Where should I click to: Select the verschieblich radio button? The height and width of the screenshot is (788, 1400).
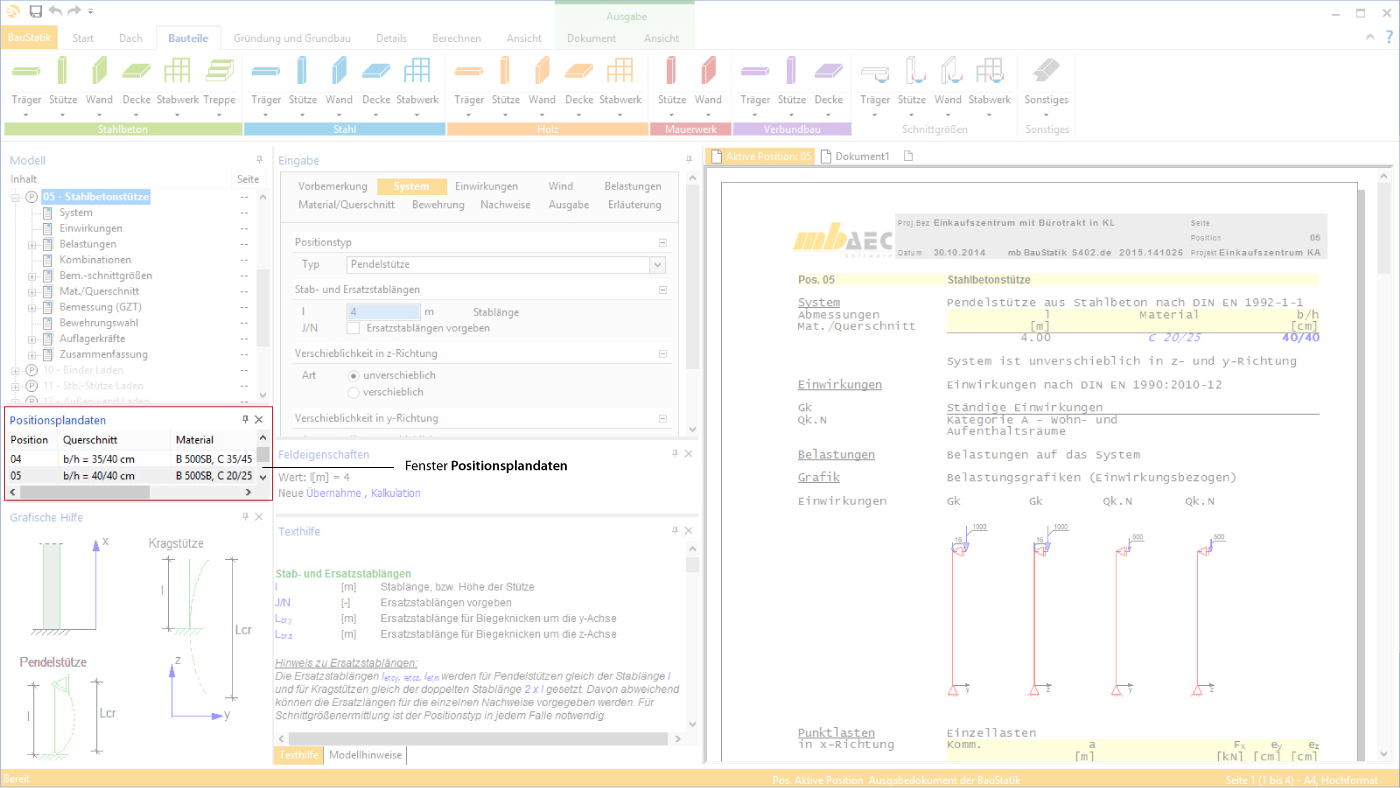pyautogui.click(x=353, y=392)
